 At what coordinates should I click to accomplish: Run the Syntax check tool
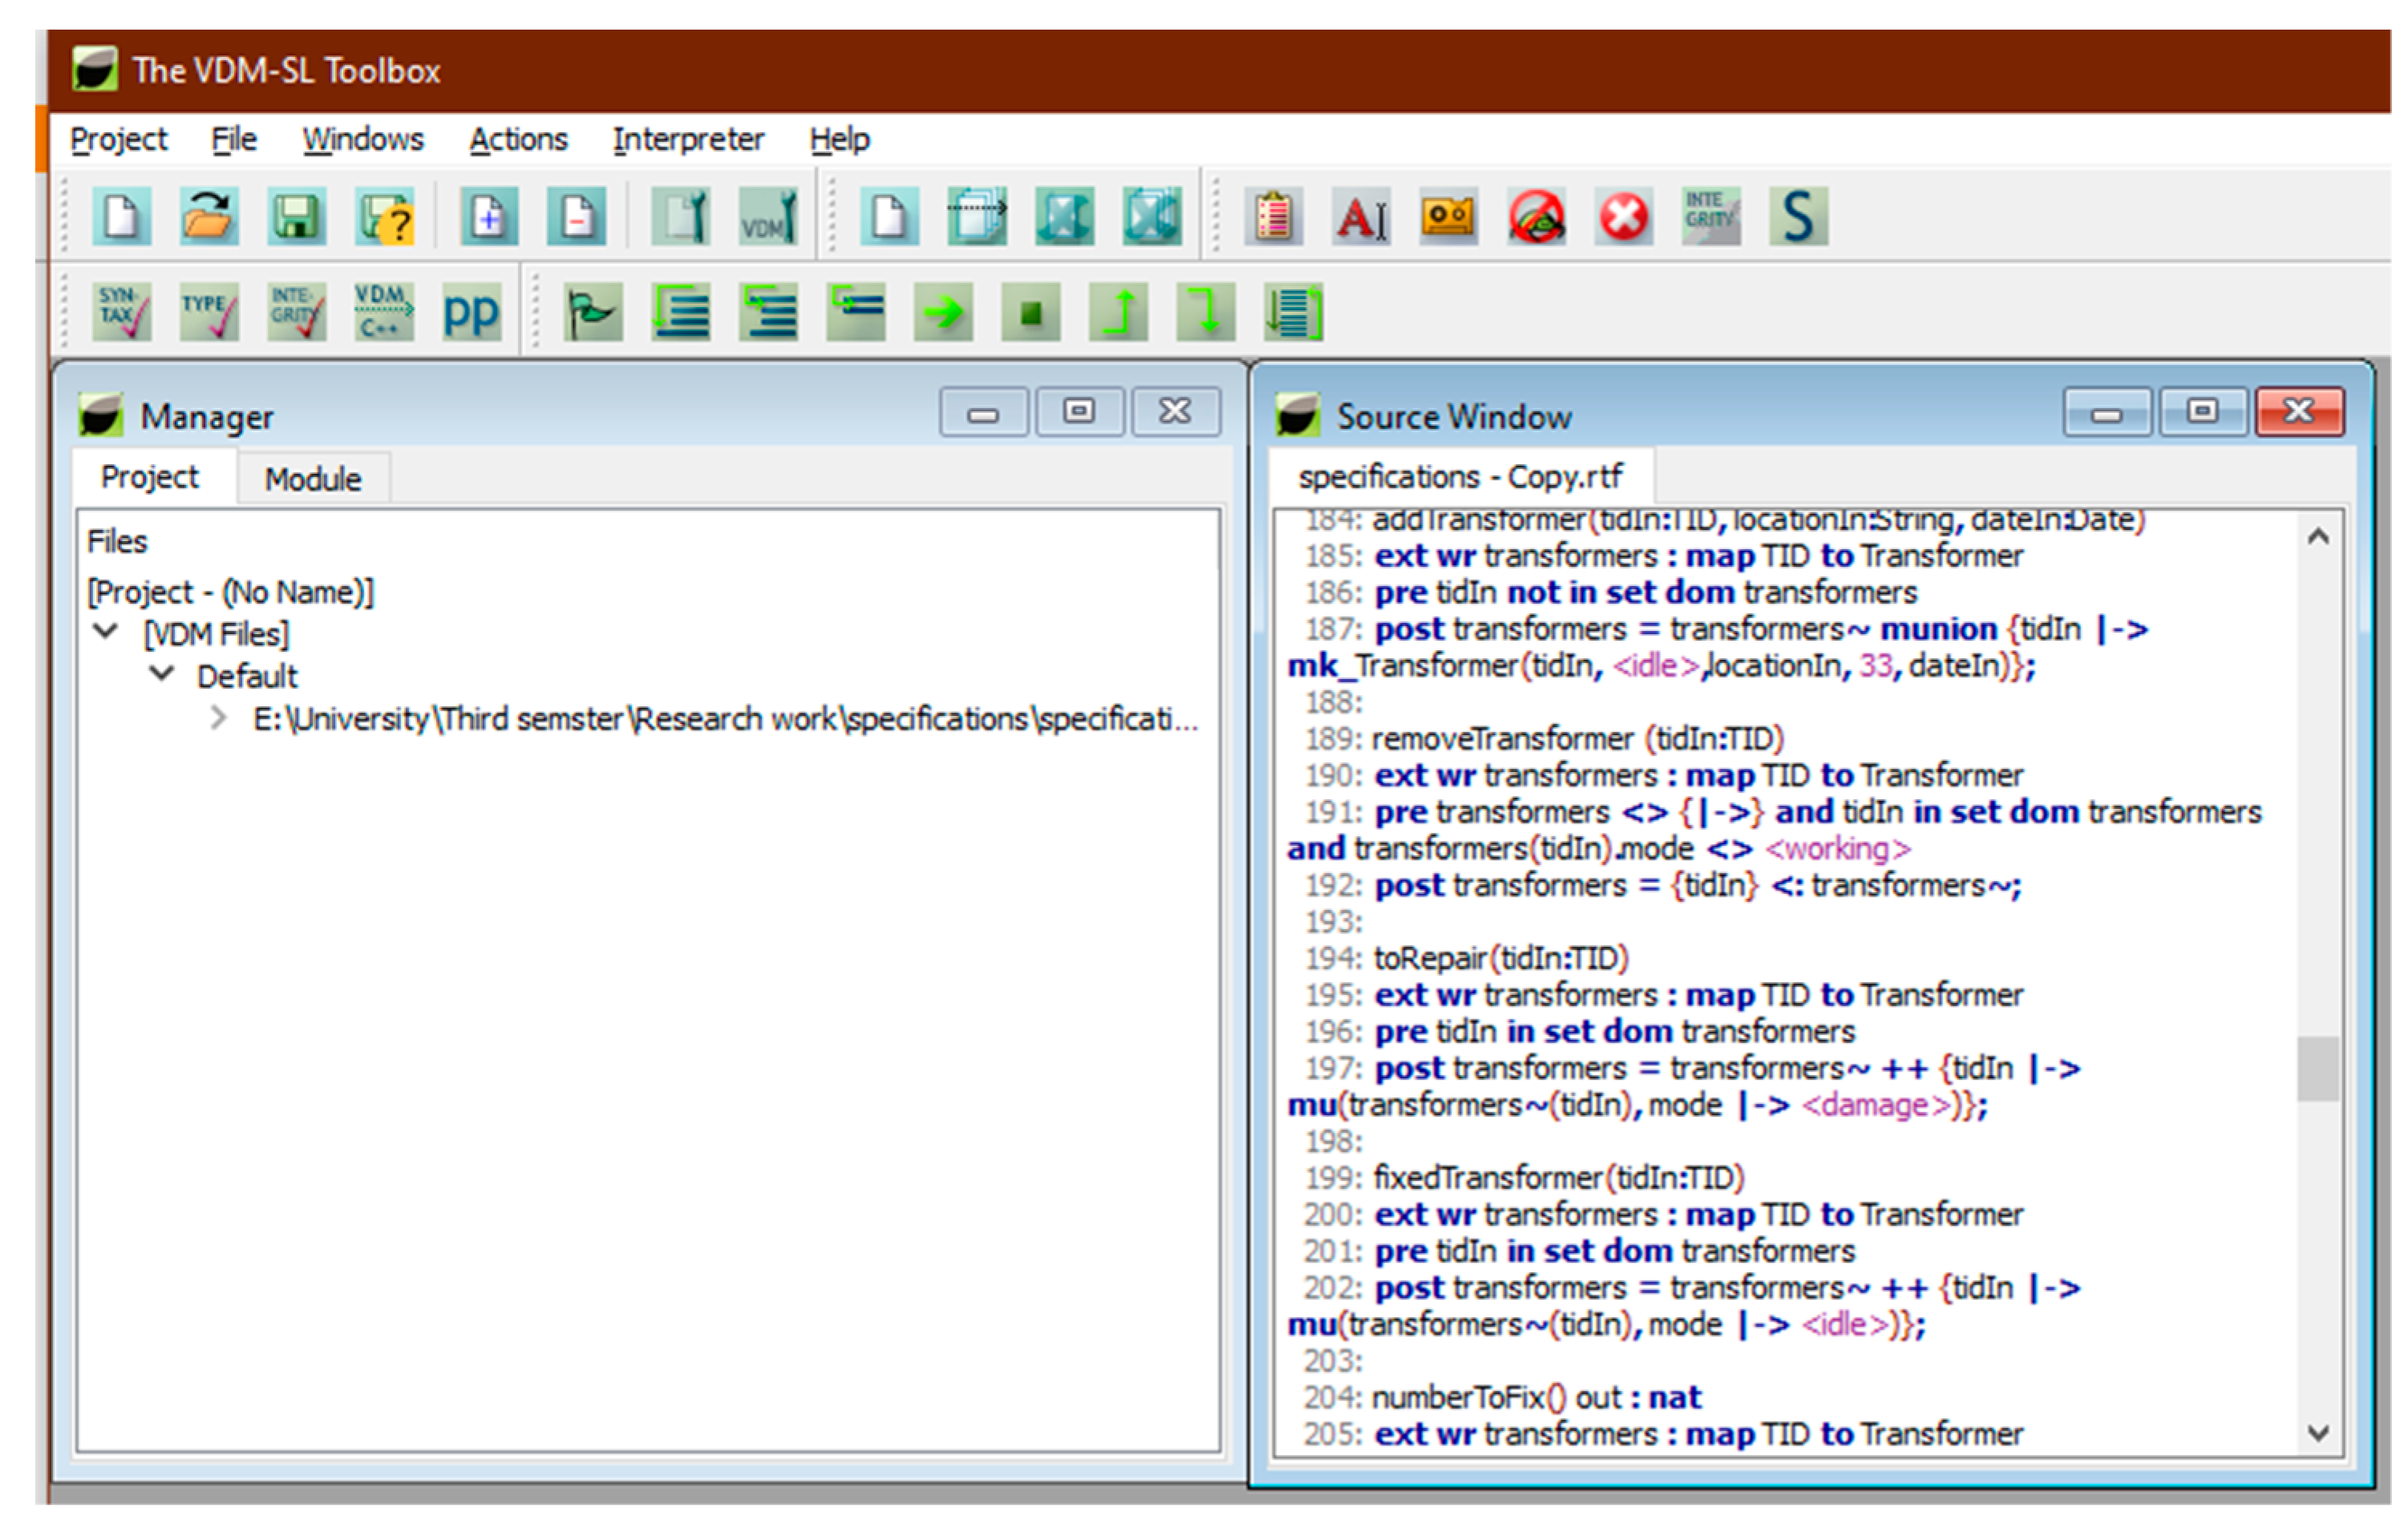121,312
